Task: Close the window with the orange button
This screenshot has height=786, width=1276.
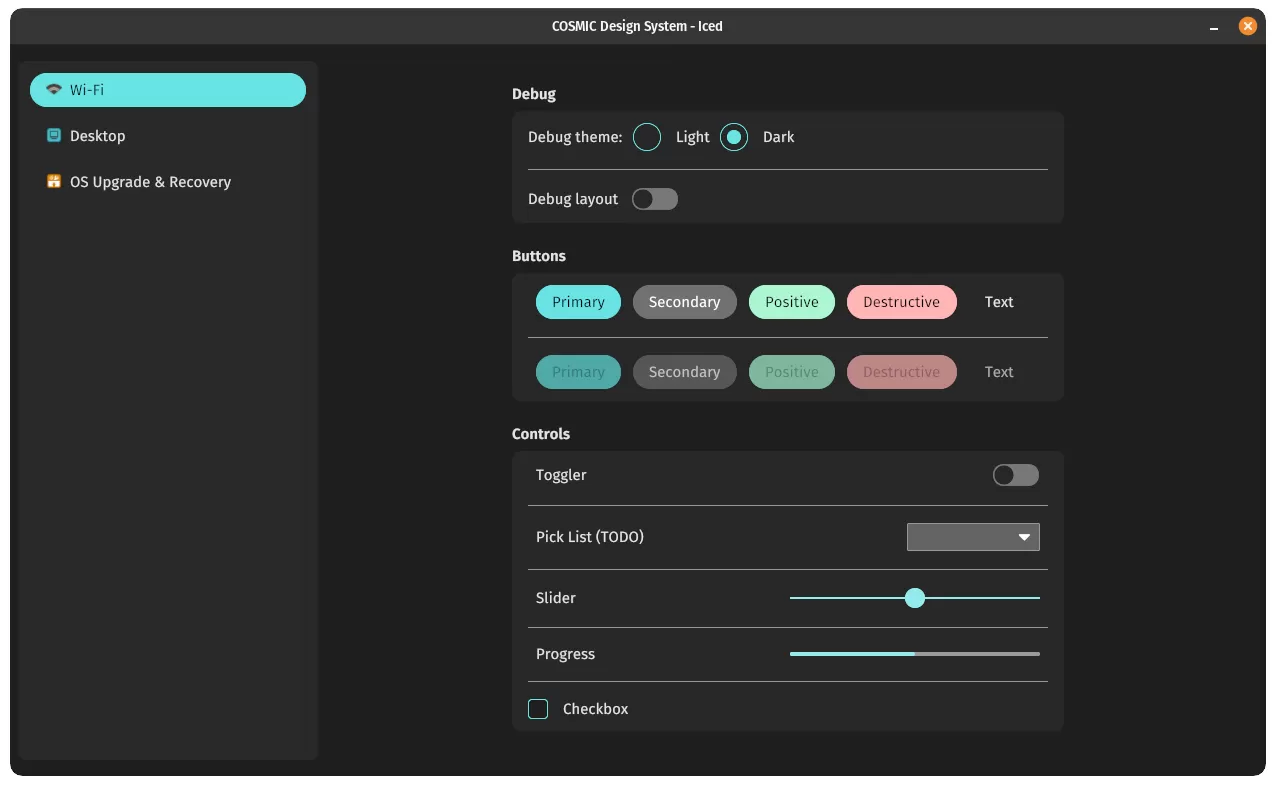Action: tap(1247, 27)
